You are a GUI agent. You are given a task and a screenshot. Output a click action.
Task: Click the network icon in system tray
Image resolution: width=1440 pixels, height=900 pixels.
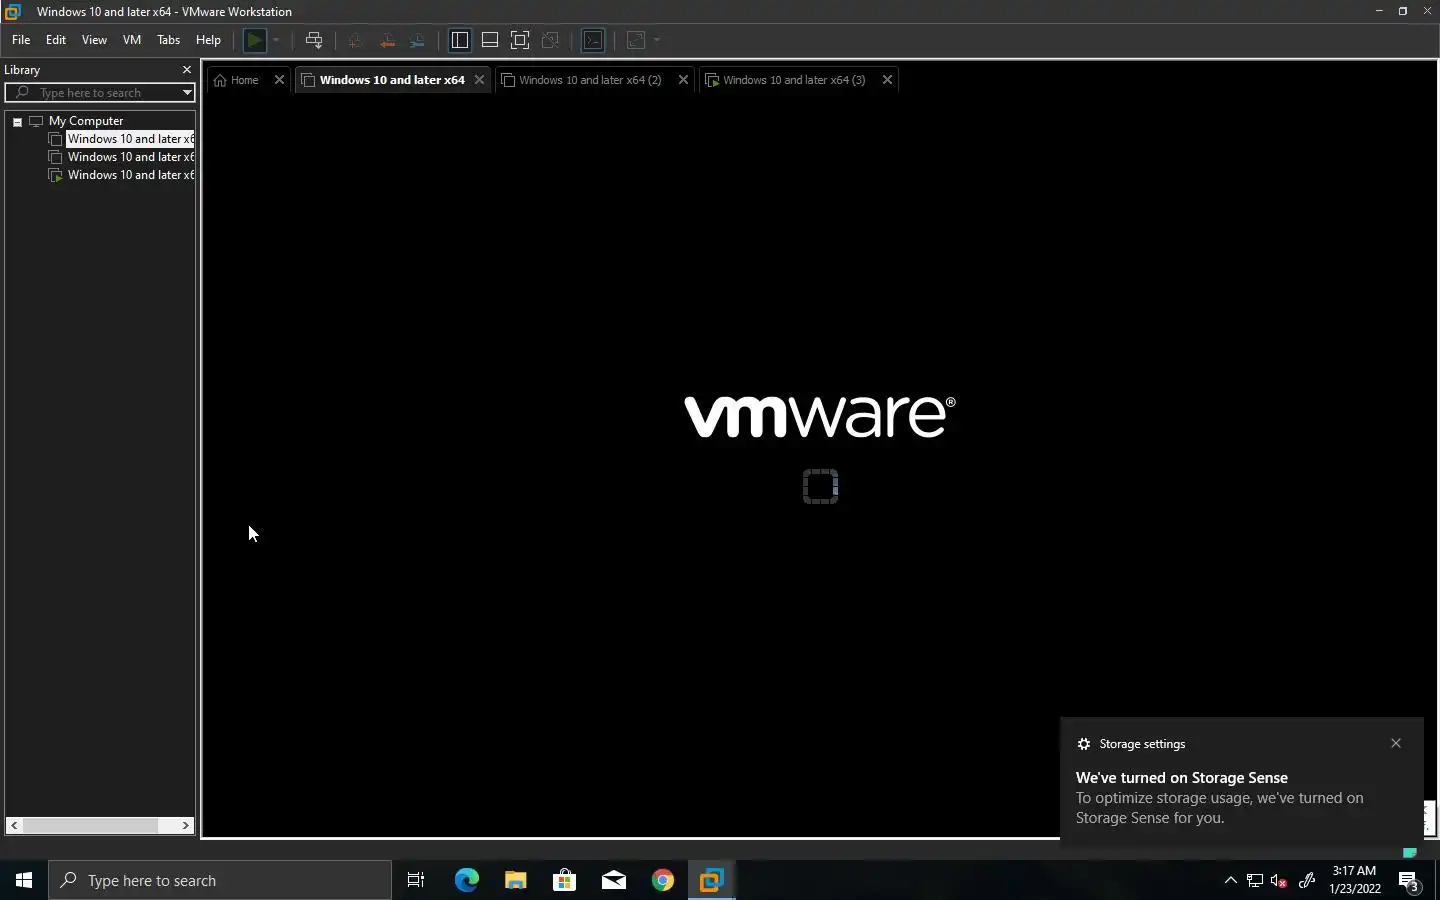pyautogui.click(x=1255, y=881)
